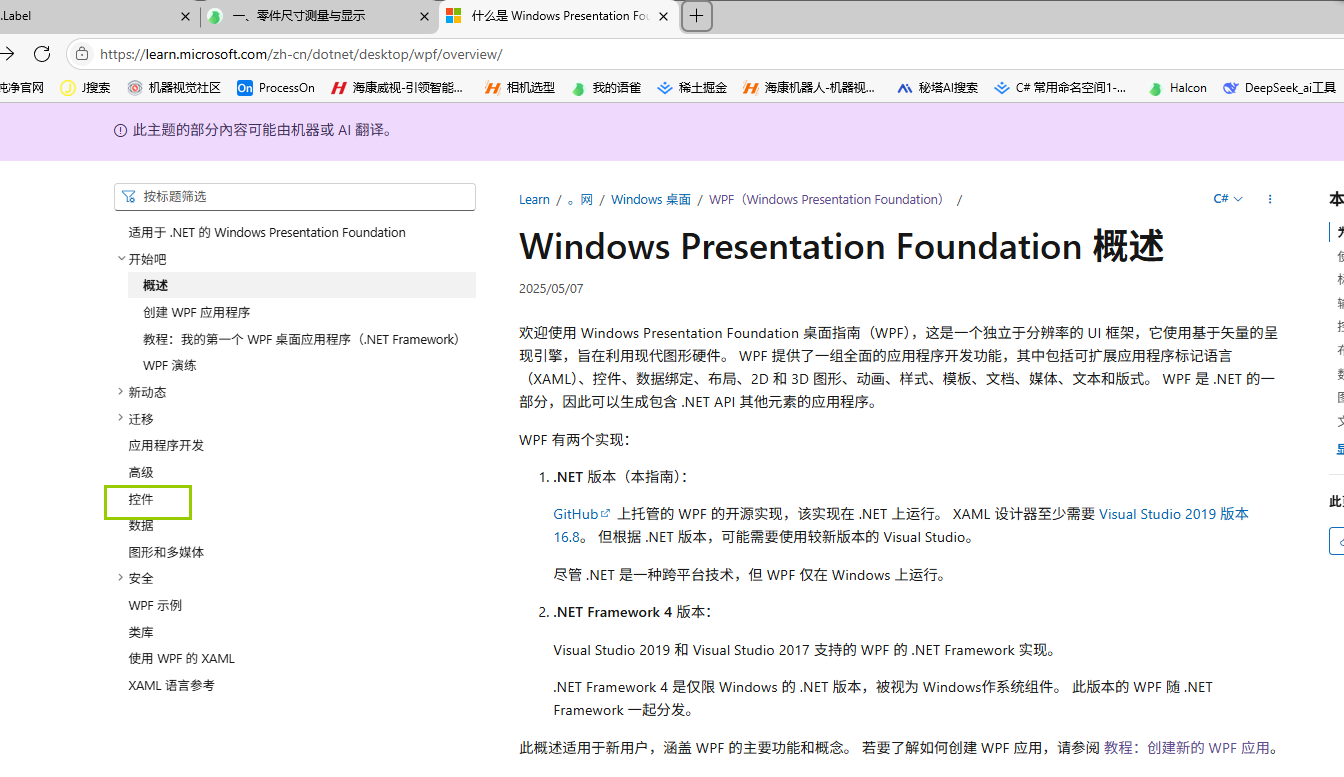Open the ProcessOn bookmark
Image resolution: width=1344 pixels, height=777 pixels.
276,88
